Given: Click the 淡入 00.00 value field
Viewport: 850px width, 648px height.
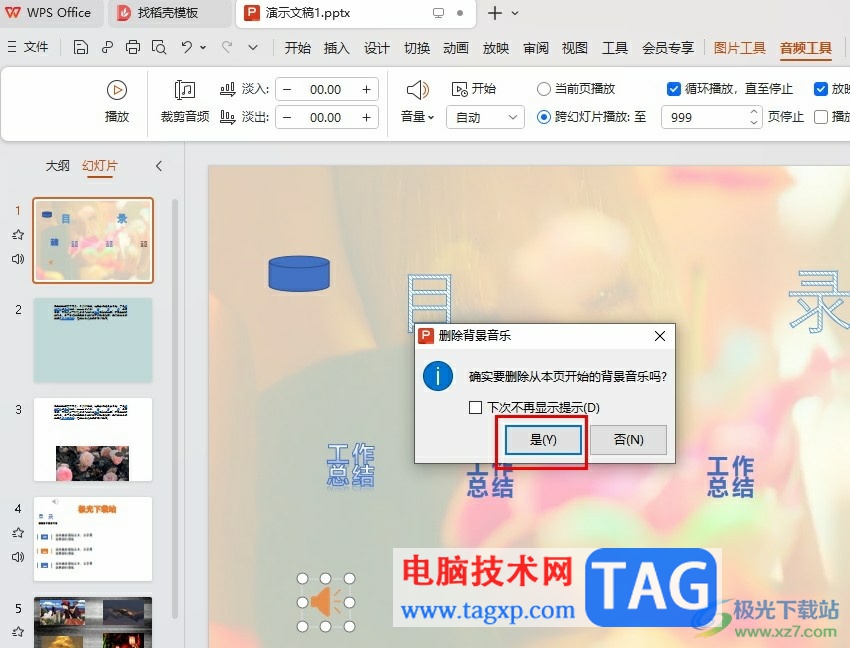Looking at the screenshot, I should click(325, 89).
